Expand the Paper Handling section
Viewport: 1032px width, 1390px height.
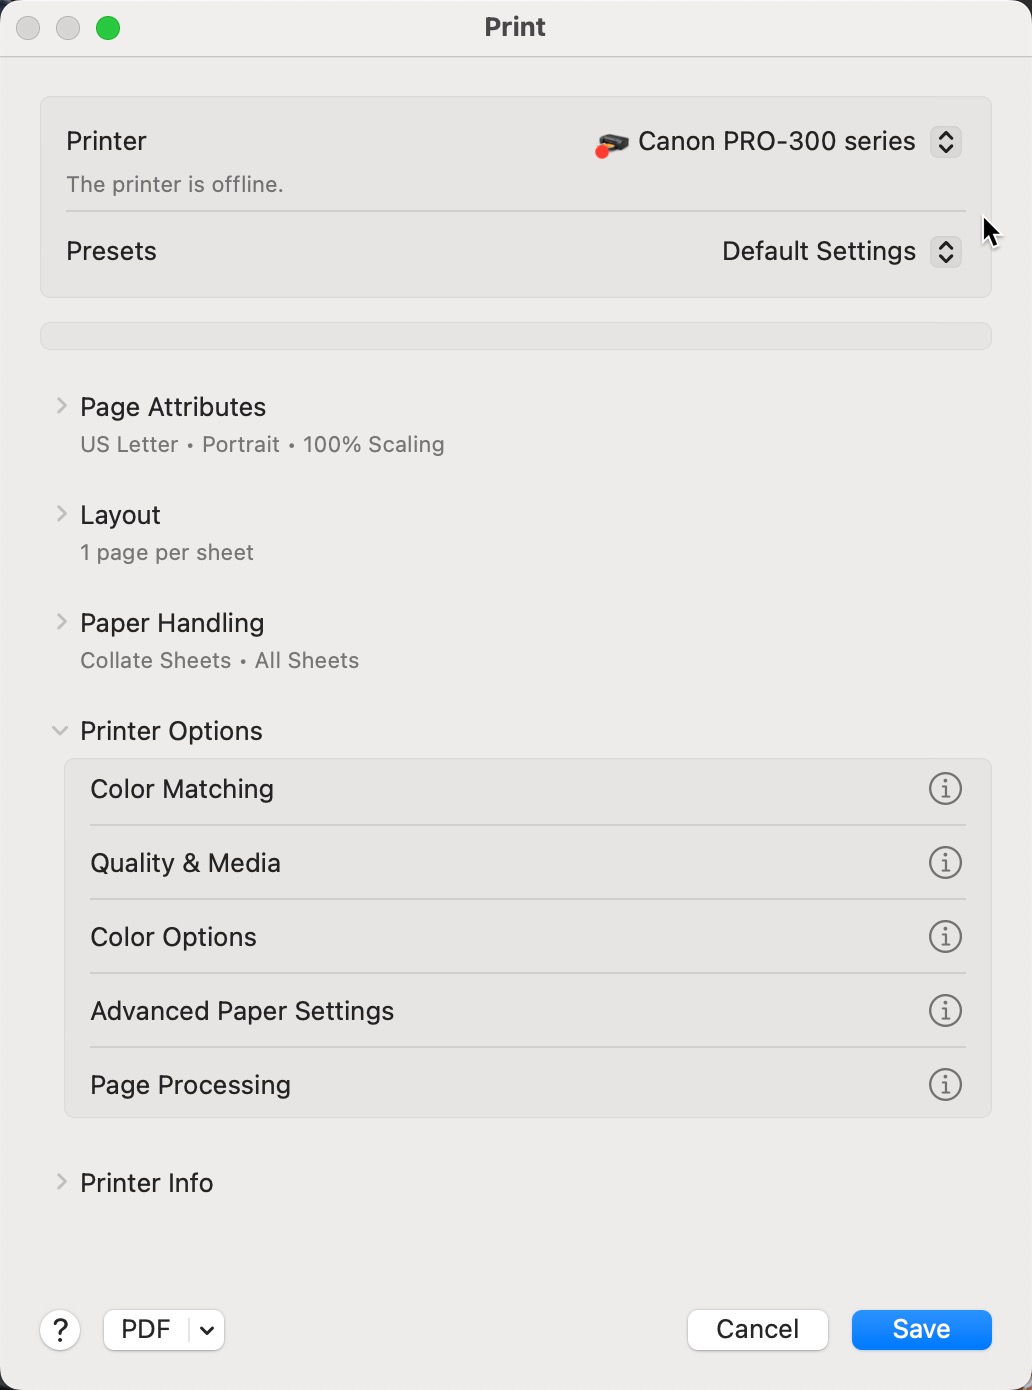point(61,622)
